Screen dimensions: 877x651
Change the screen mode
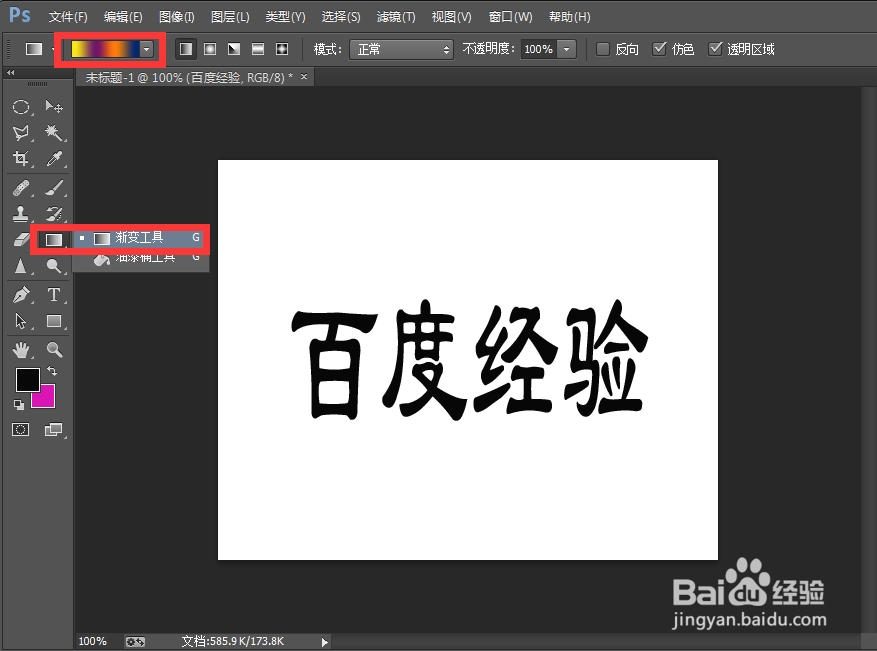tap(54, 430)
